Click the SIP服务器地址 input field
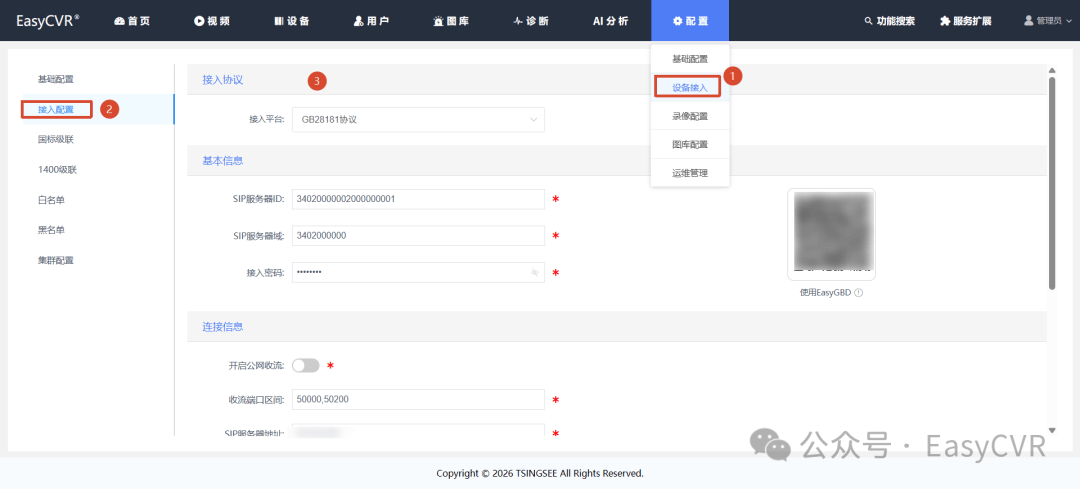This screenshot has width=1080, height=489. (x=418, y=431)
